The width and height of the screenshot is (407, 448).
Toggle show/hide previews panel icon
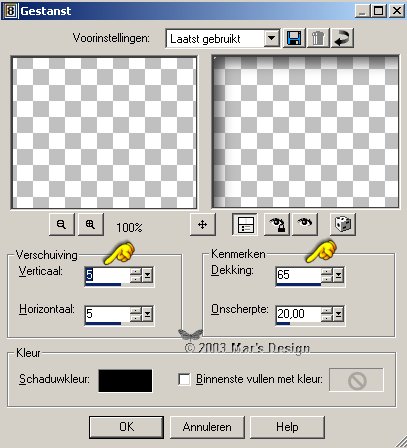click(x=244, y=225)
